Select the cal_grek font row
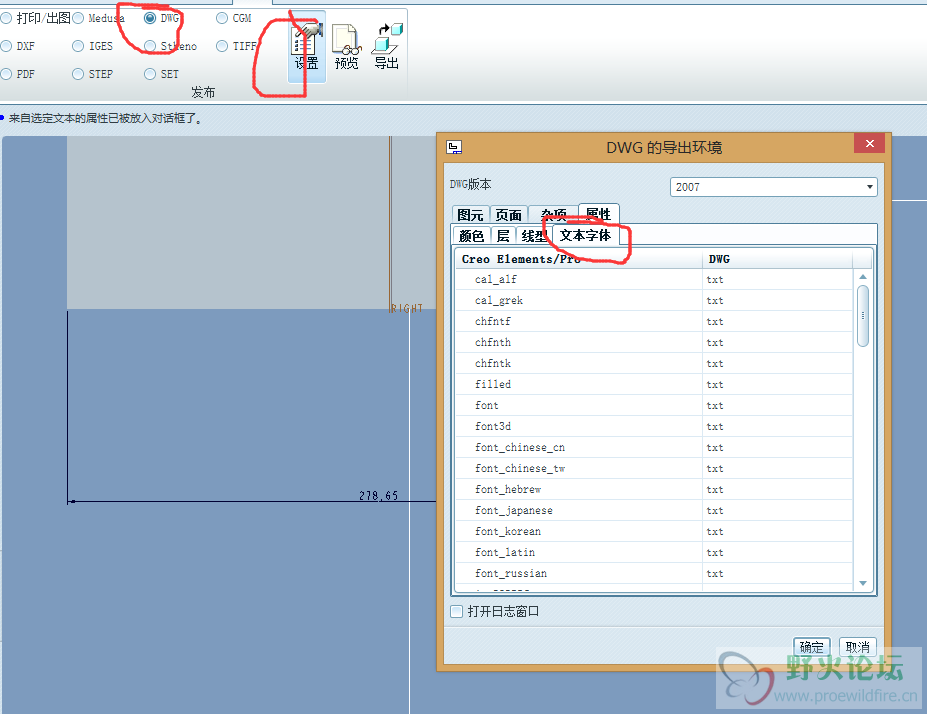The image size is (927, 714). (x=654, y=300)
